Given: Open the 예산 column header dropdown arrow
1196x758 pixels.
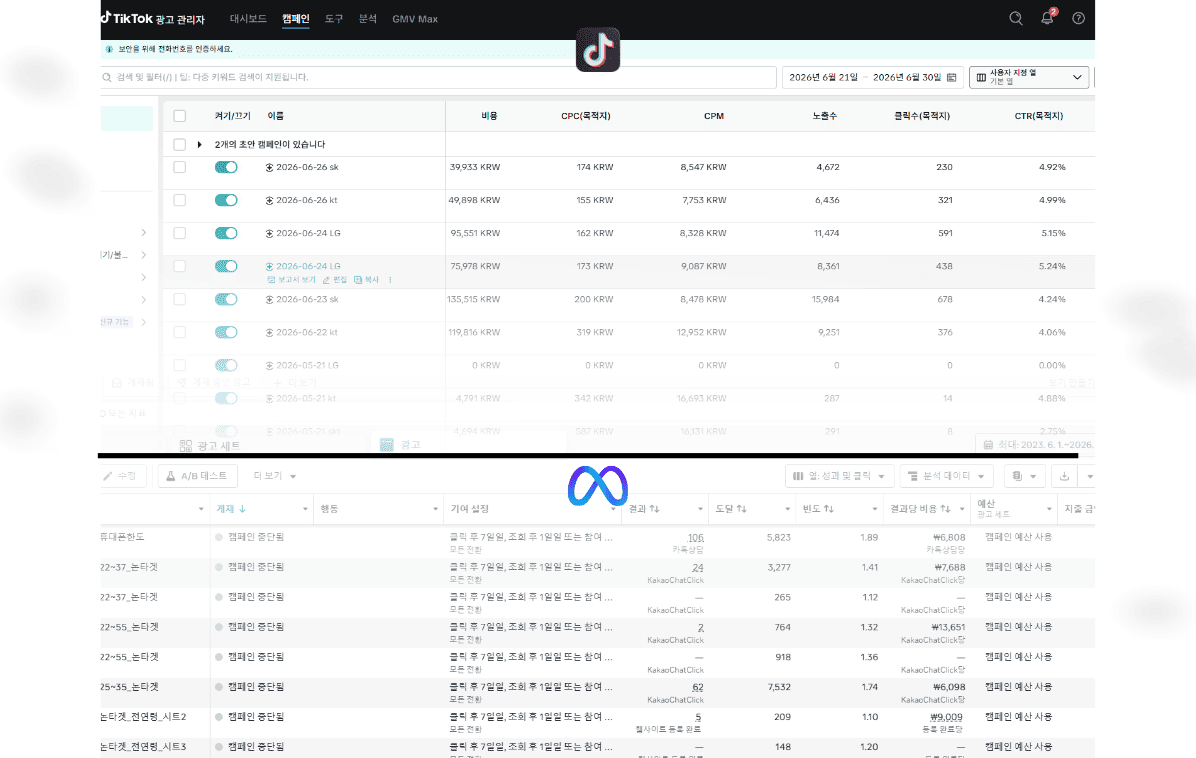Looking at the screenshot, I should click(1049, 509).
